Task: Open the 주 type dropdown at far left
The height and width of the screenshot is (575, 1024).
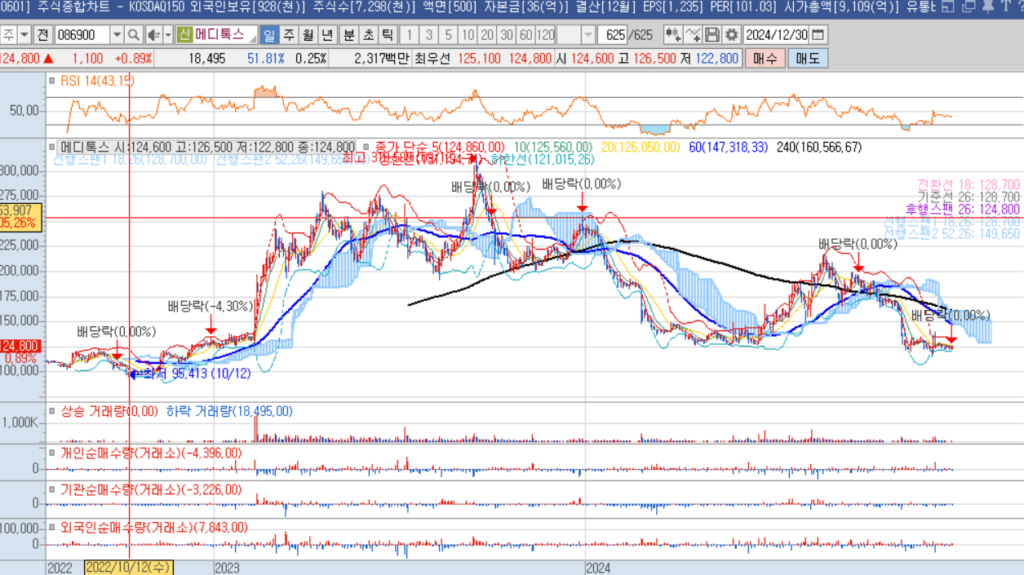Action: [x=23, y=34]
